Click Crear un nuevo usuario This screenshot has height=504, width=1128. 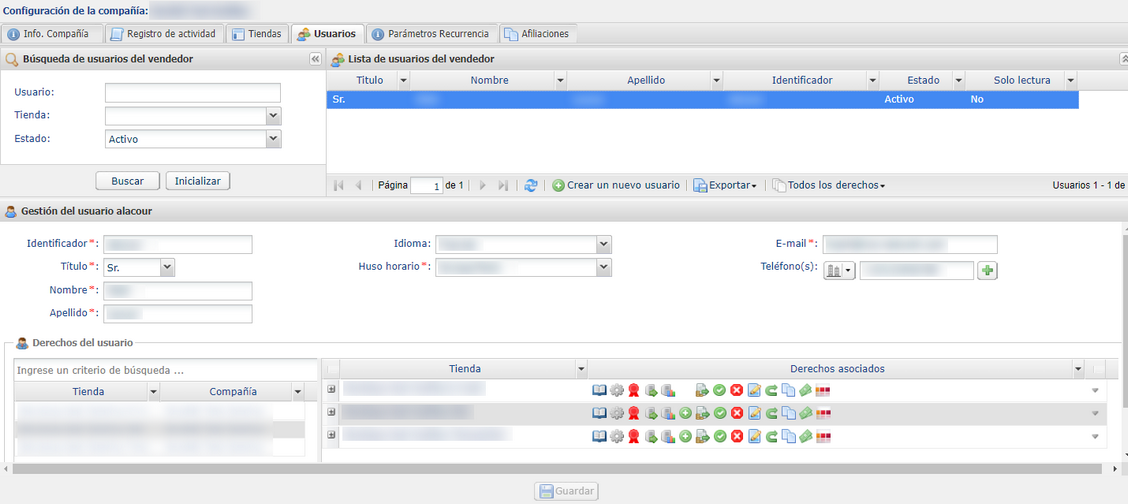616,185
